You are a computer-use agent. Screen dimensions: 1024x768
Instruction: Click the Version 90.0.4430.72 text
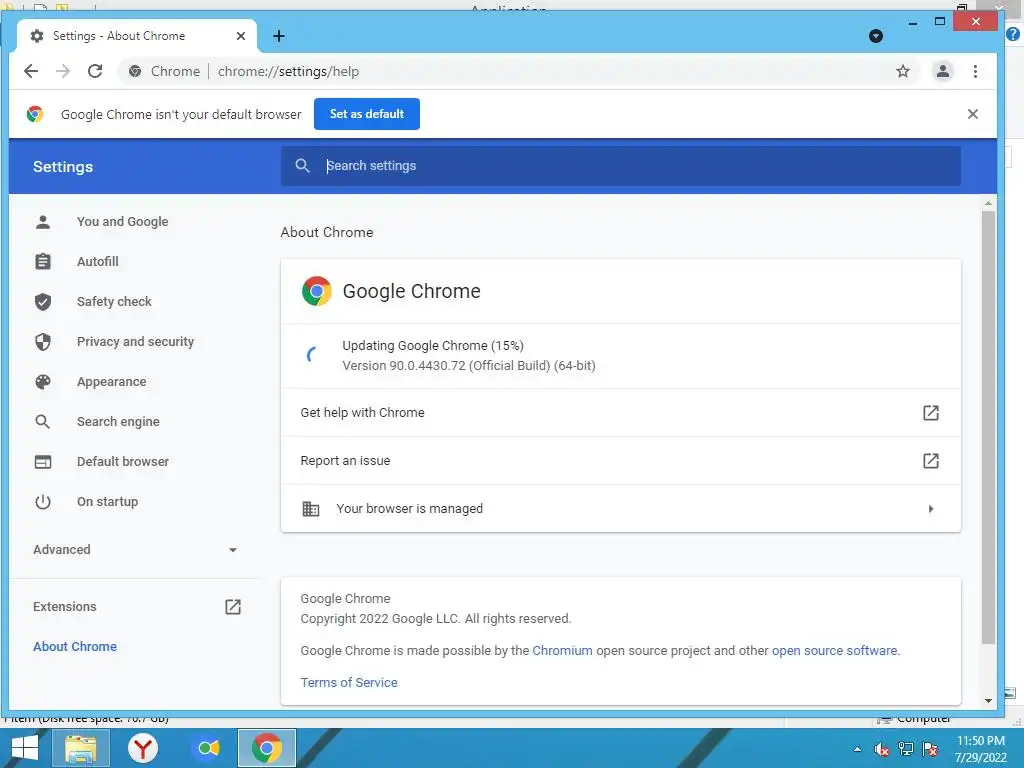pos(469,366)
